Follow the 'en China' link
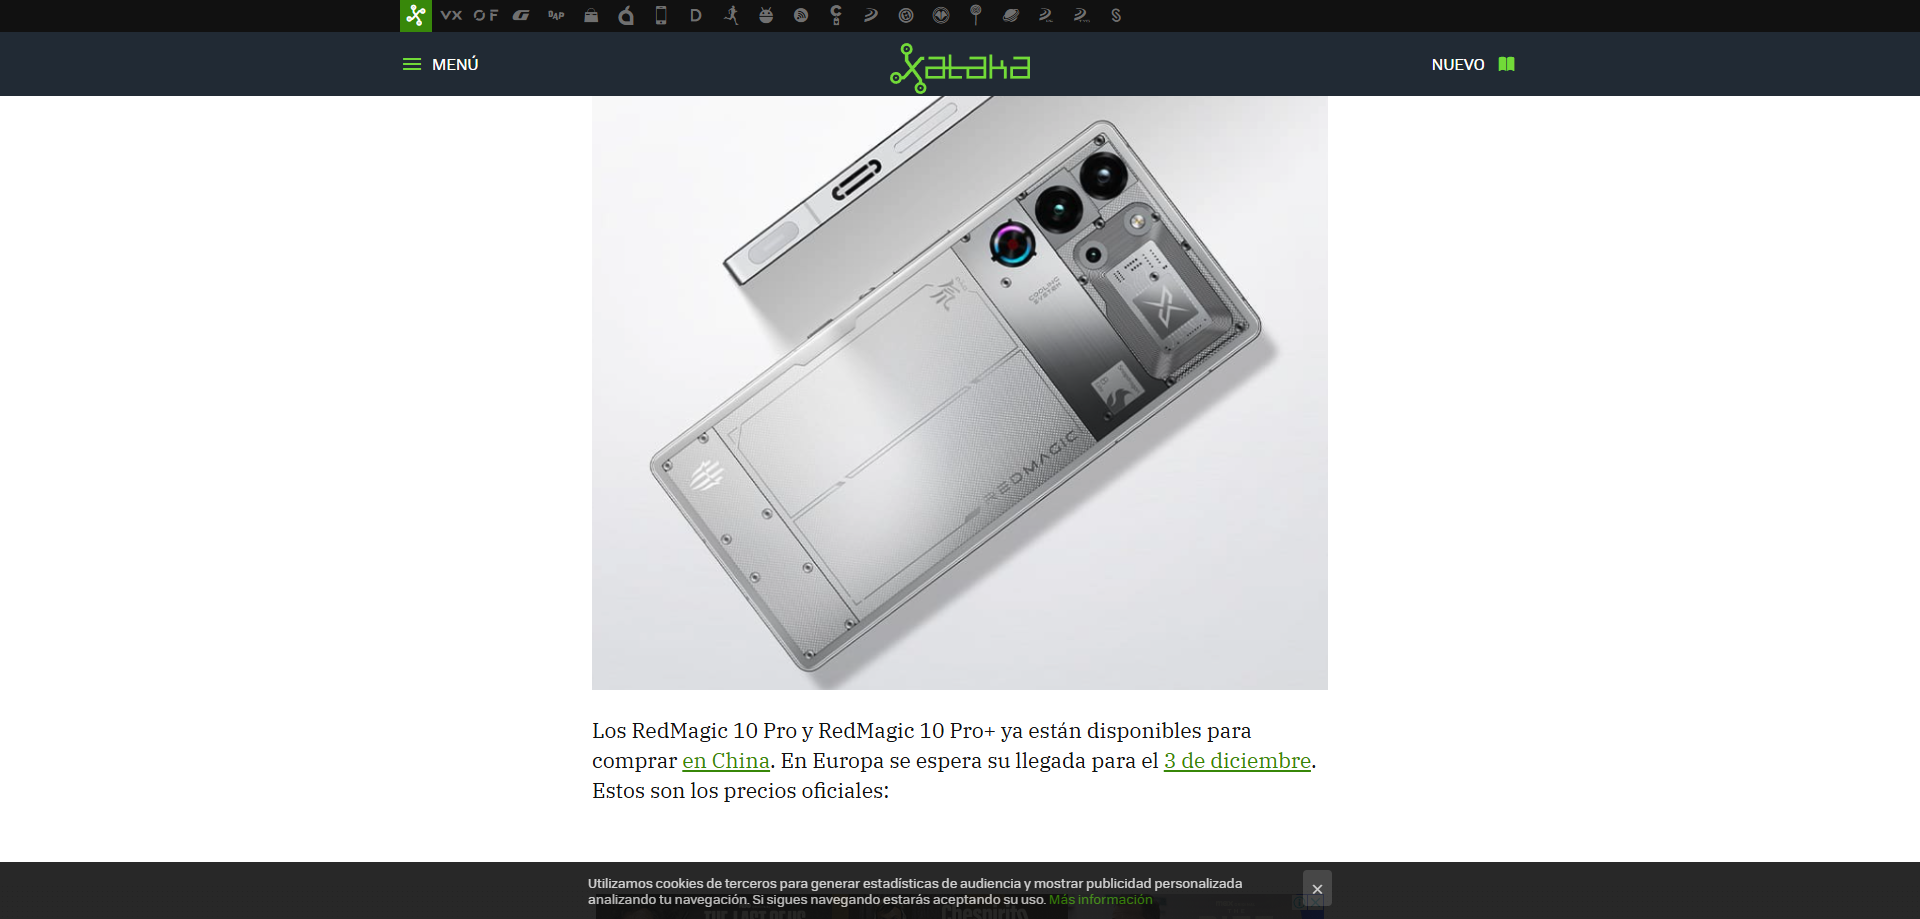This screenshot has height=919, width=1920. (x=725, y=761)
